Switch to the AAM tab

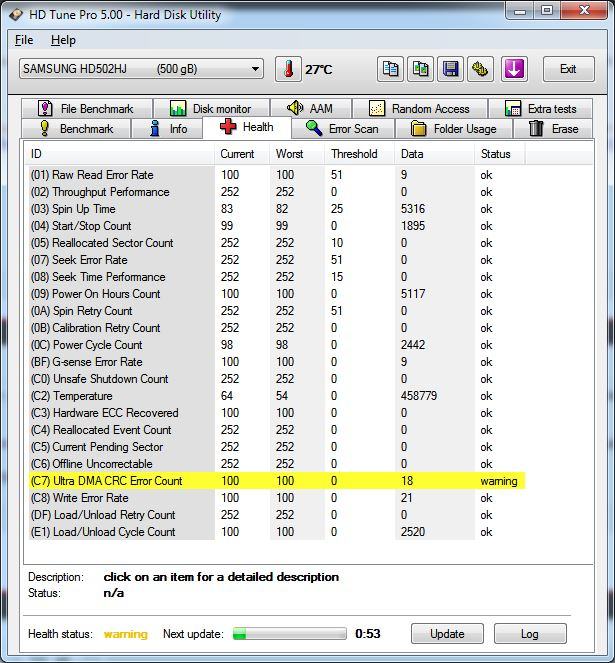pos(310,109)
